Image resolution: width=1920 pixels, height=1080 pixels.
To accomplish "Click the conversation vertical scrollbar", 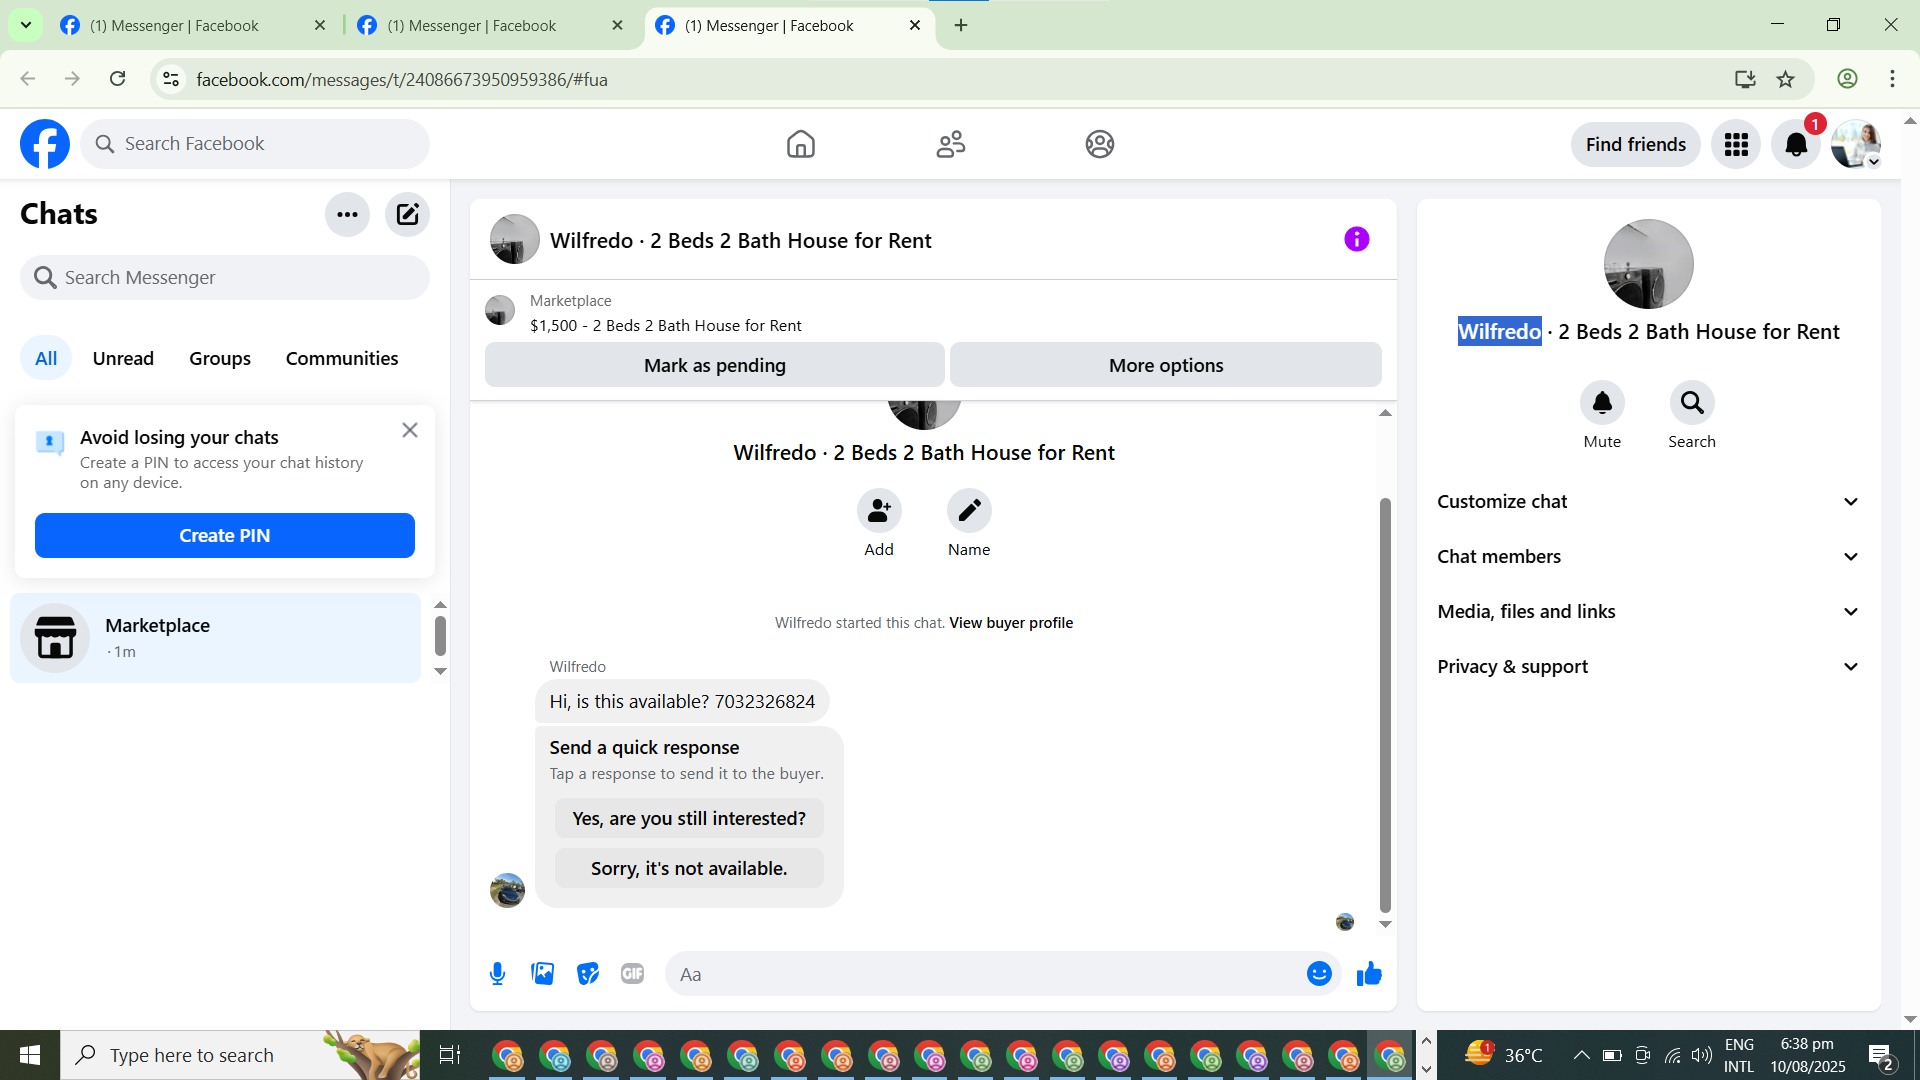I will pos(1385,700).
